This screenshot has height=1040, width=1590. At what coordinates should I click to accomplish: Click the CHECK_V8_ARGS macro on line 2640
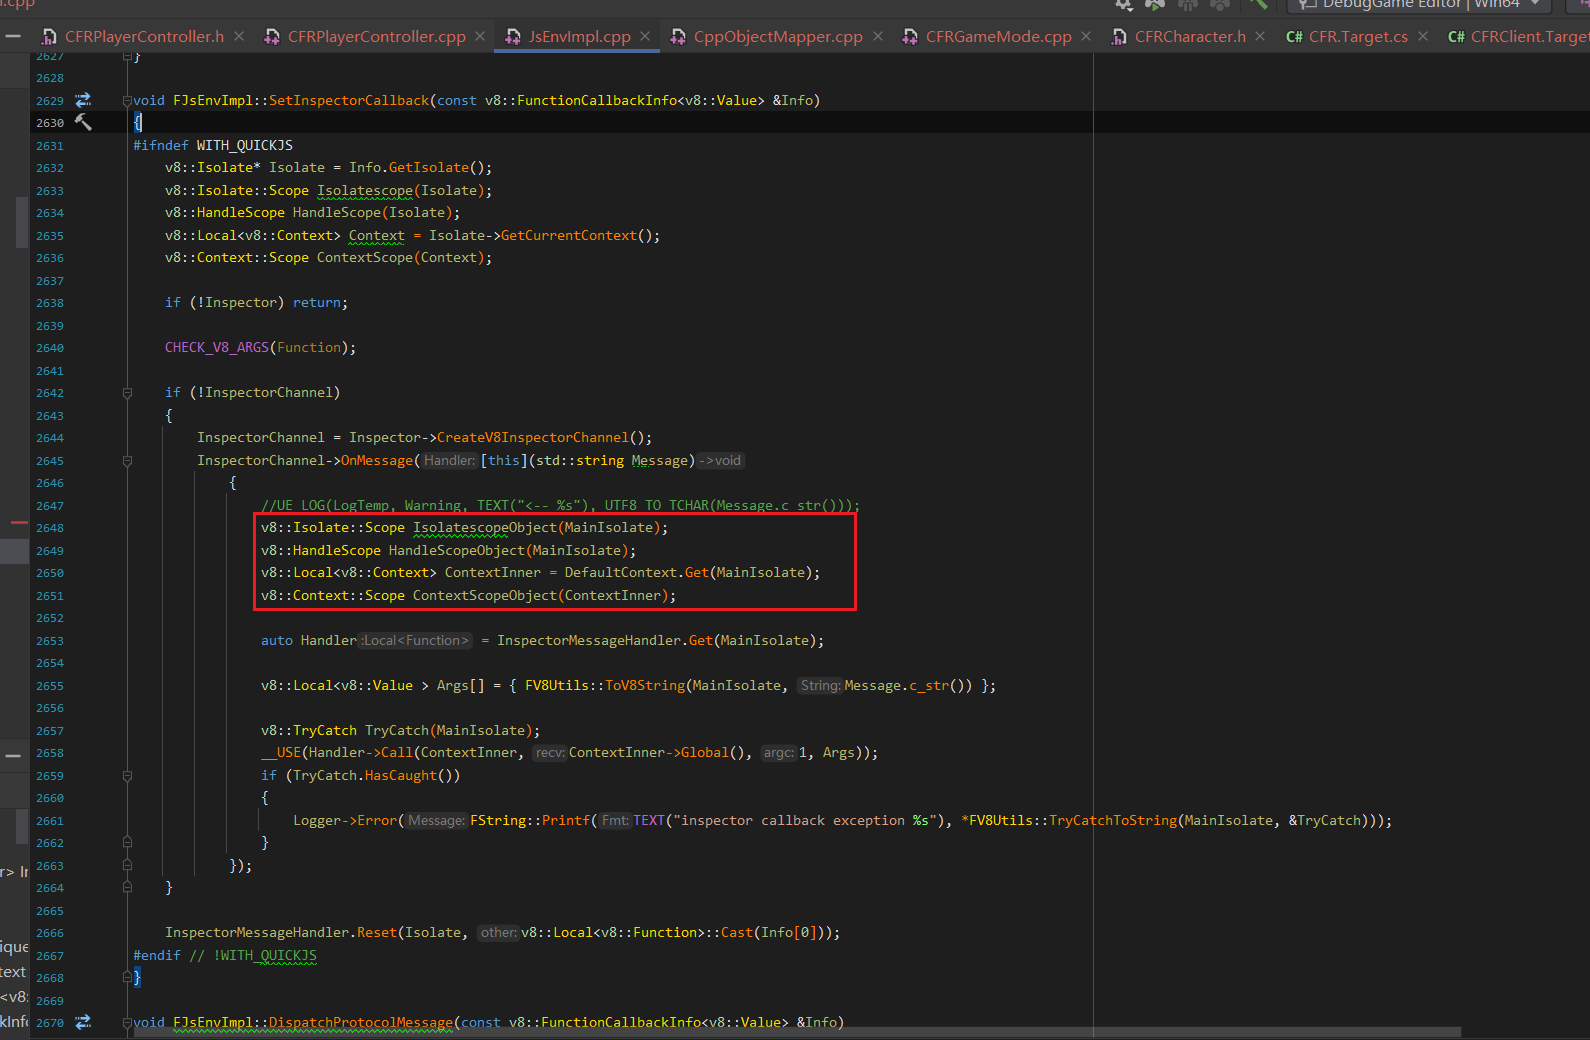click(217, 348)
